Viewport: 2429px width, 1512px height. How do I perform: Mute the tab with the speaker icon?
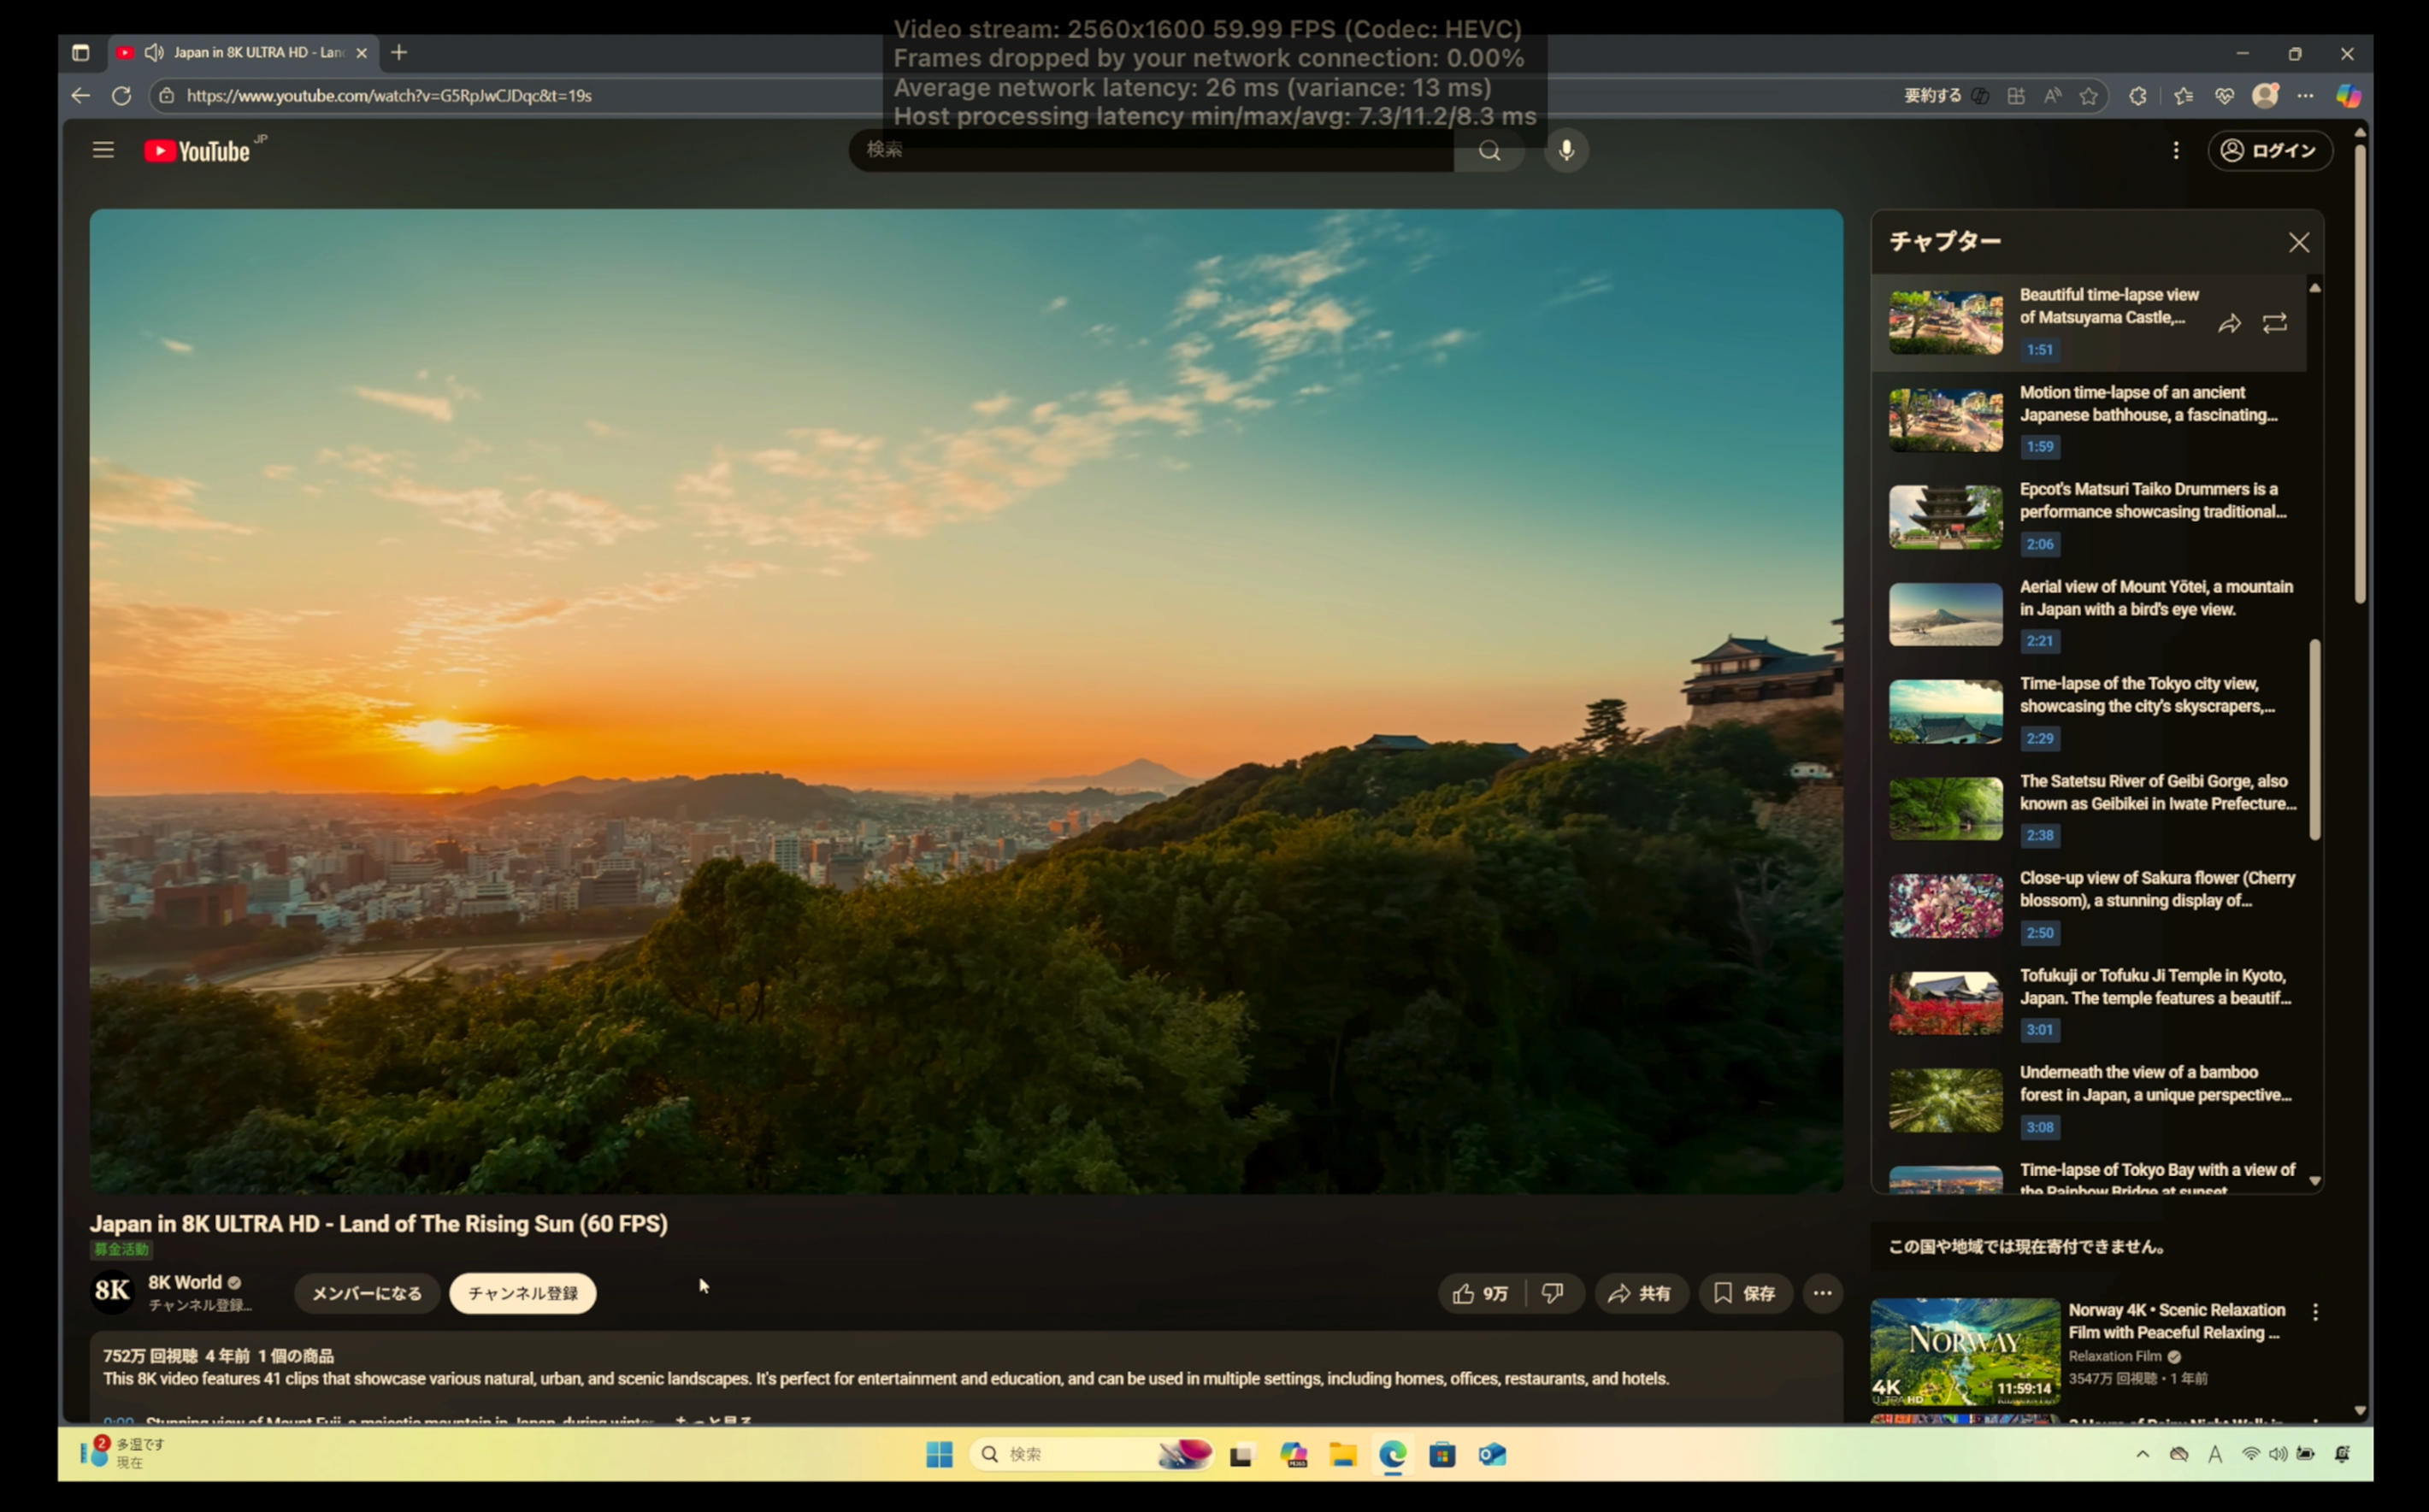click(154, 52)
